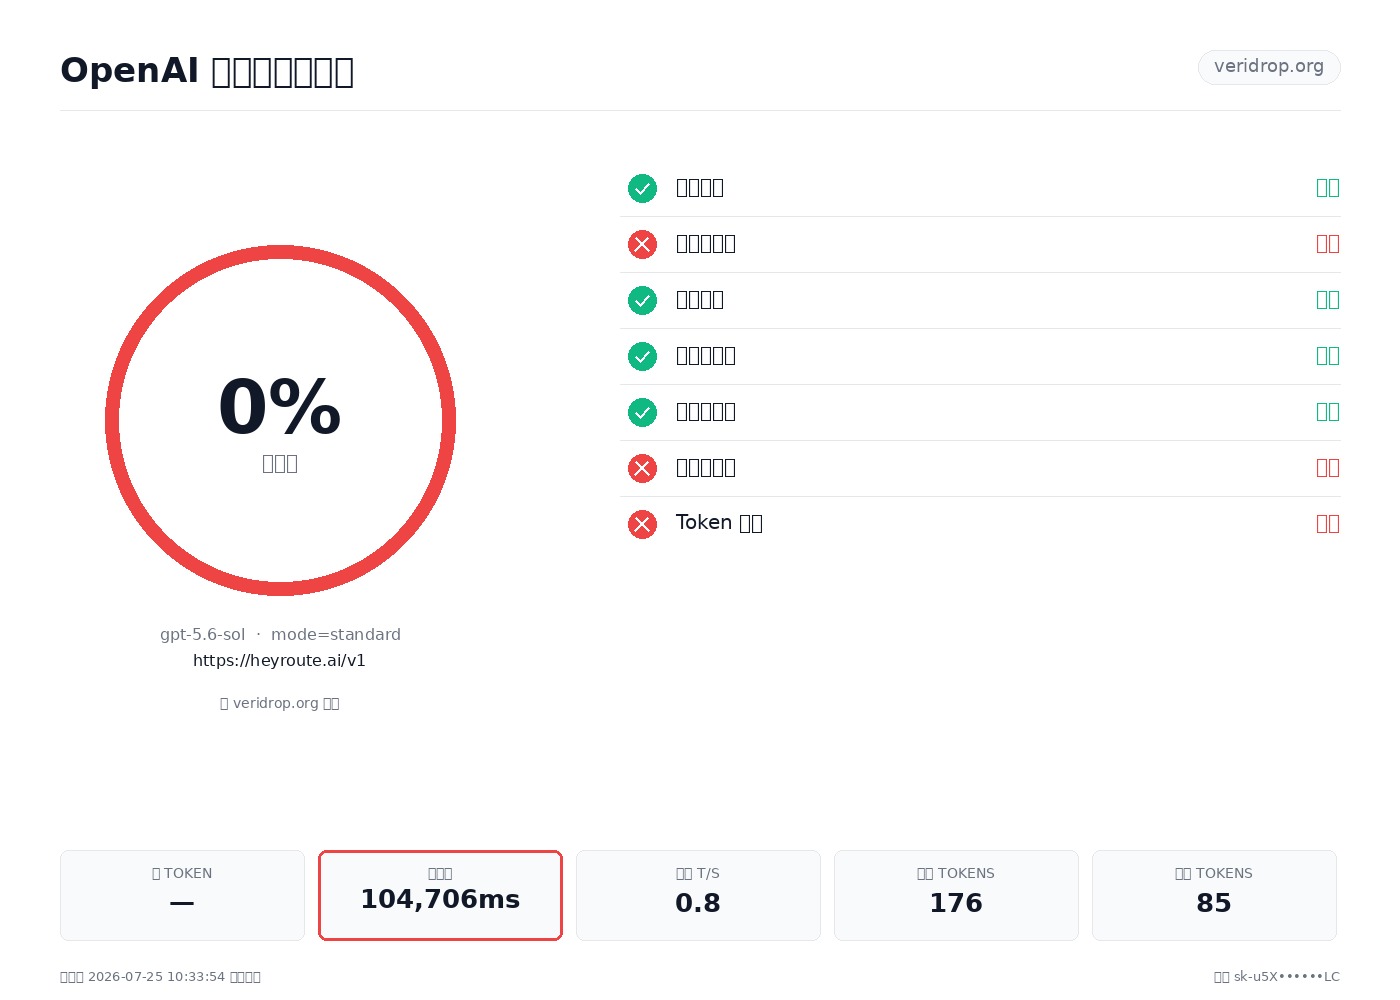The width and height of the screenshot is (1400, 1000).
Task: Click the gpt-5.6-sol mode=standard model text
Action: coord(280,635)
